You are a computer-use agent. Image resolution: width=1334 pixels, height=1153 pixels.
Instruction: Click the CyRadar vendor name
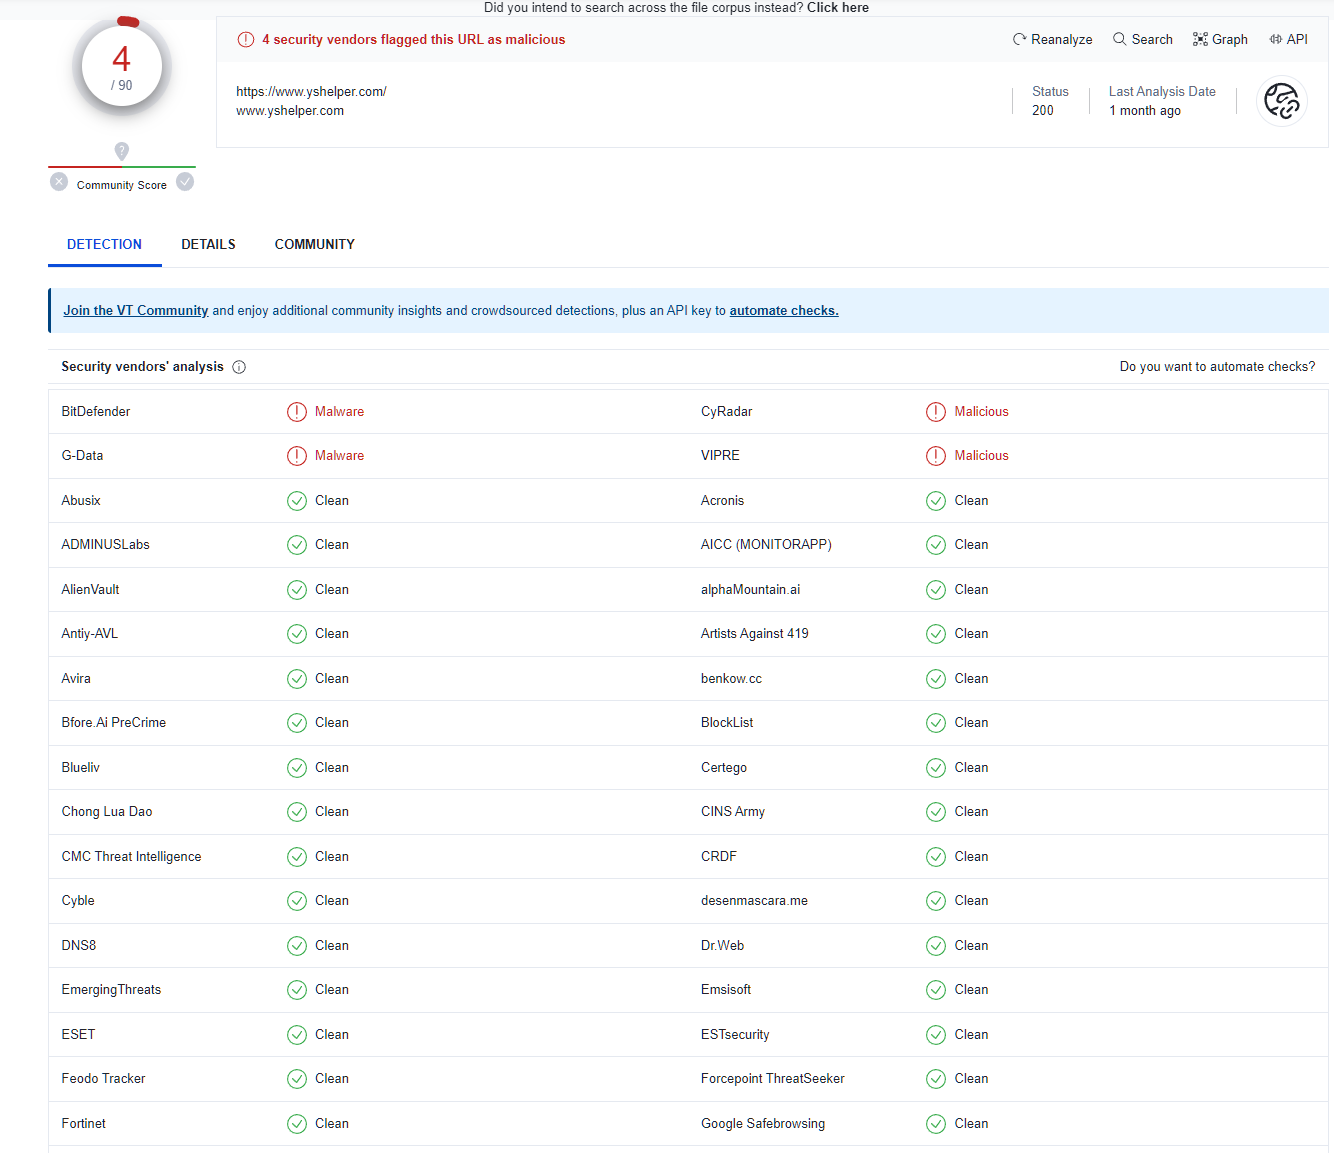coord(727,412)
